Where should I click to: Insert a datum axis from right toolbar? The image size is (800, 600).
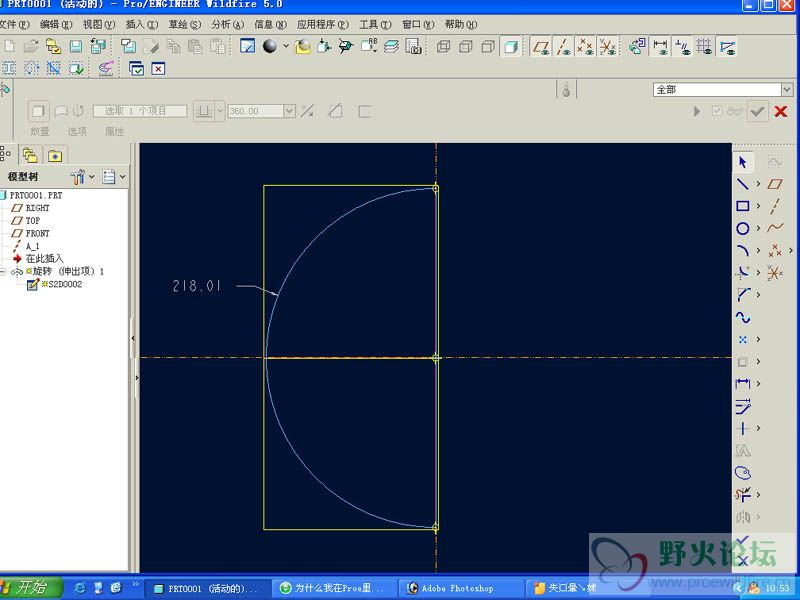[774, 206]
